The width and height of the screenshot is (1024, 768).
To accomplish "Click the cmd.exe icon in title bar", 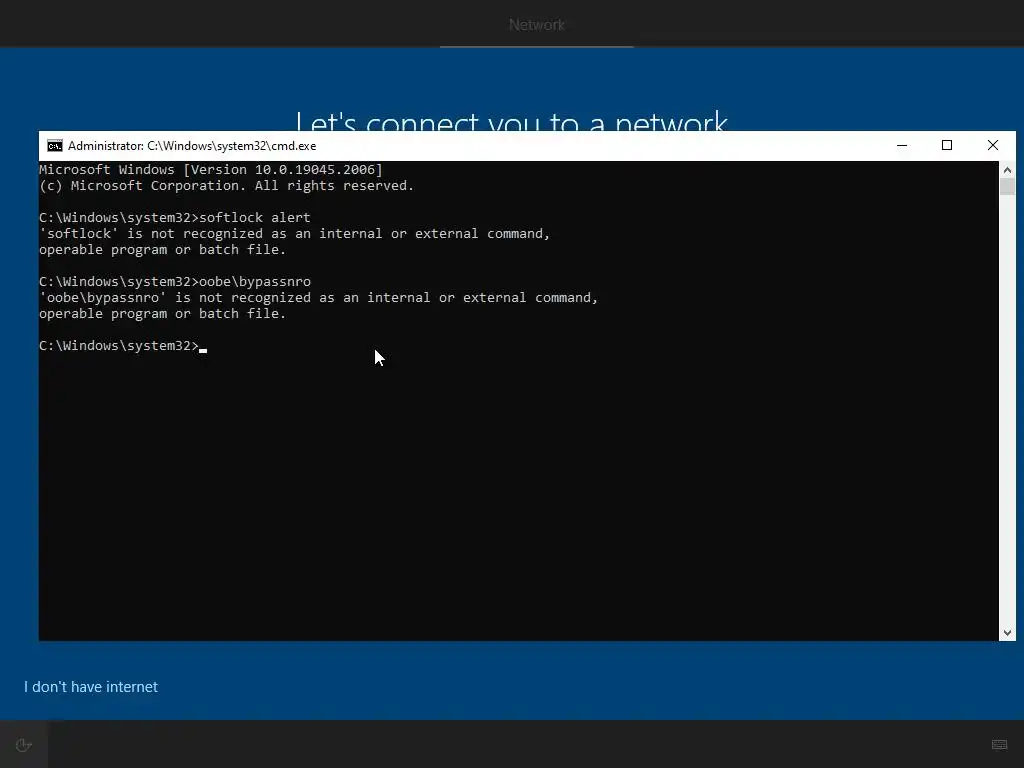I will [55, 146].
